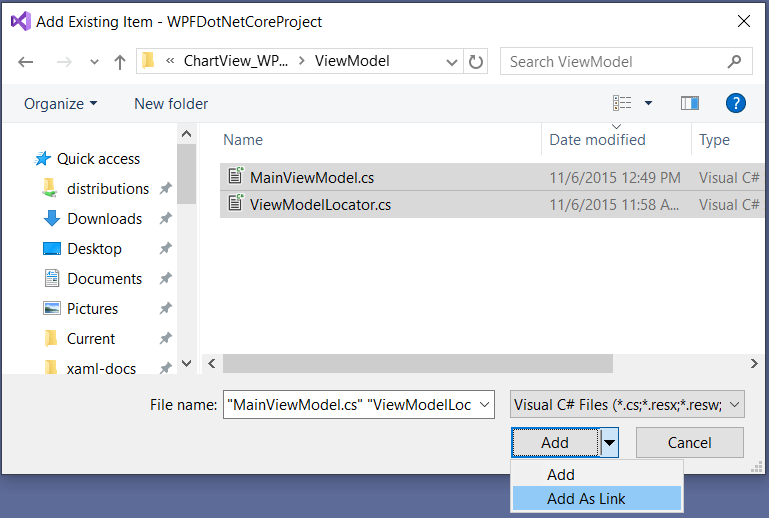The image size is (769, 518).
Task: Open help with the question mark icon
Action: [x=736, y=103]
